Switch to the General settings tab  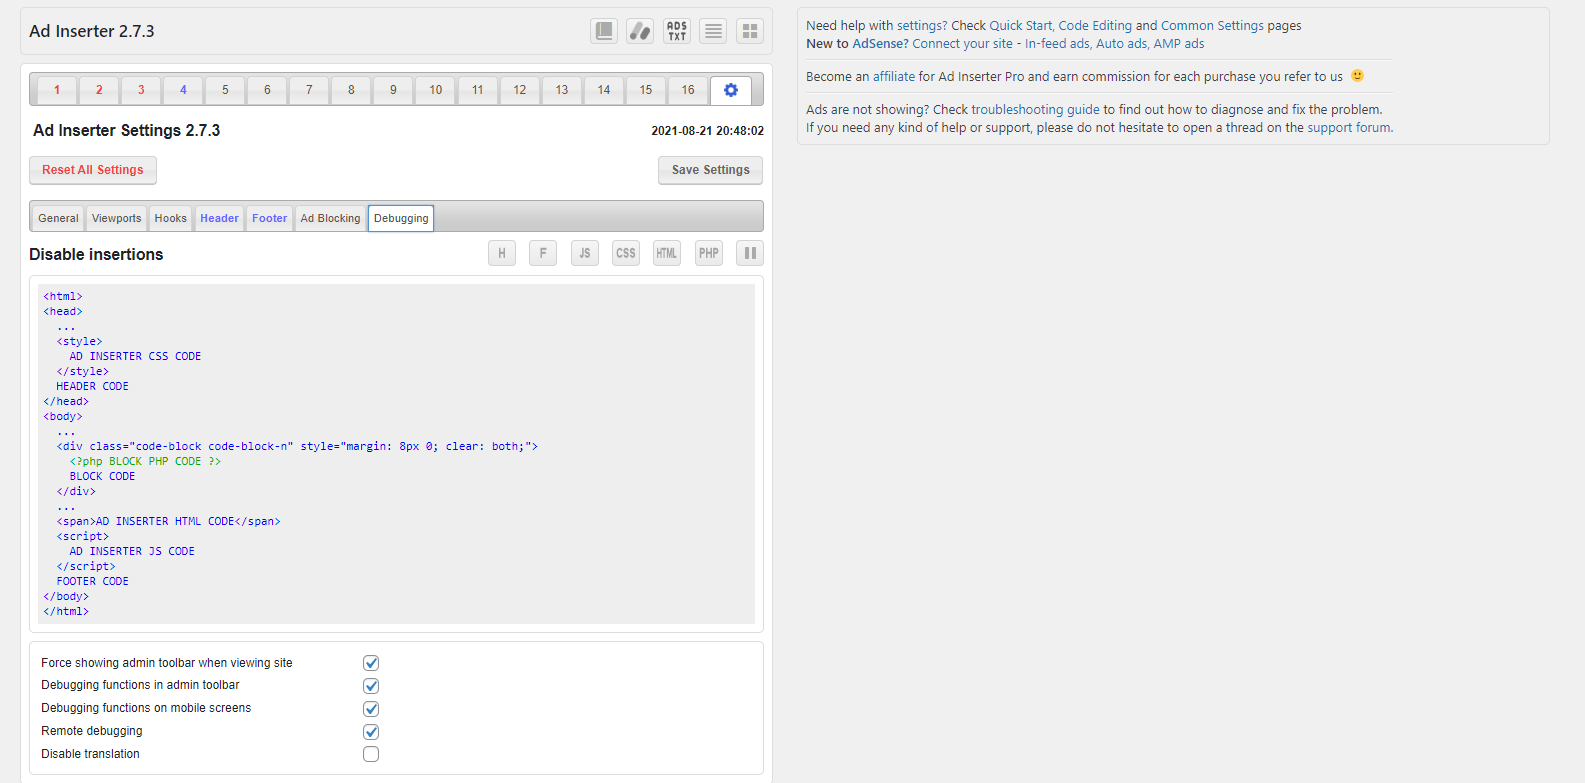[58, 218]
